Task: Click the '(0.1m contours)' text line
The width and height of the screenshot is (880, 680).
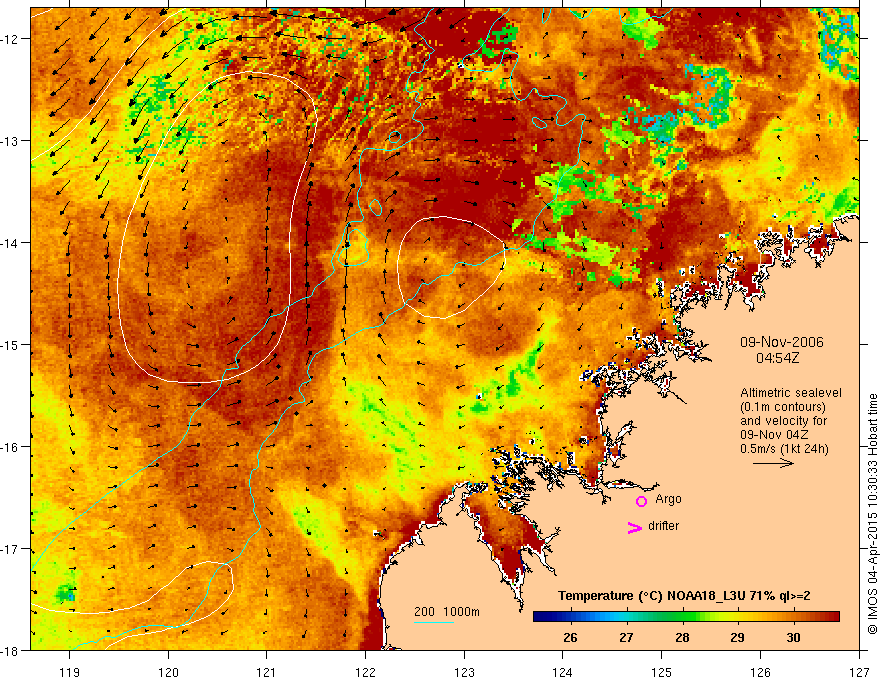Action: 783,407
